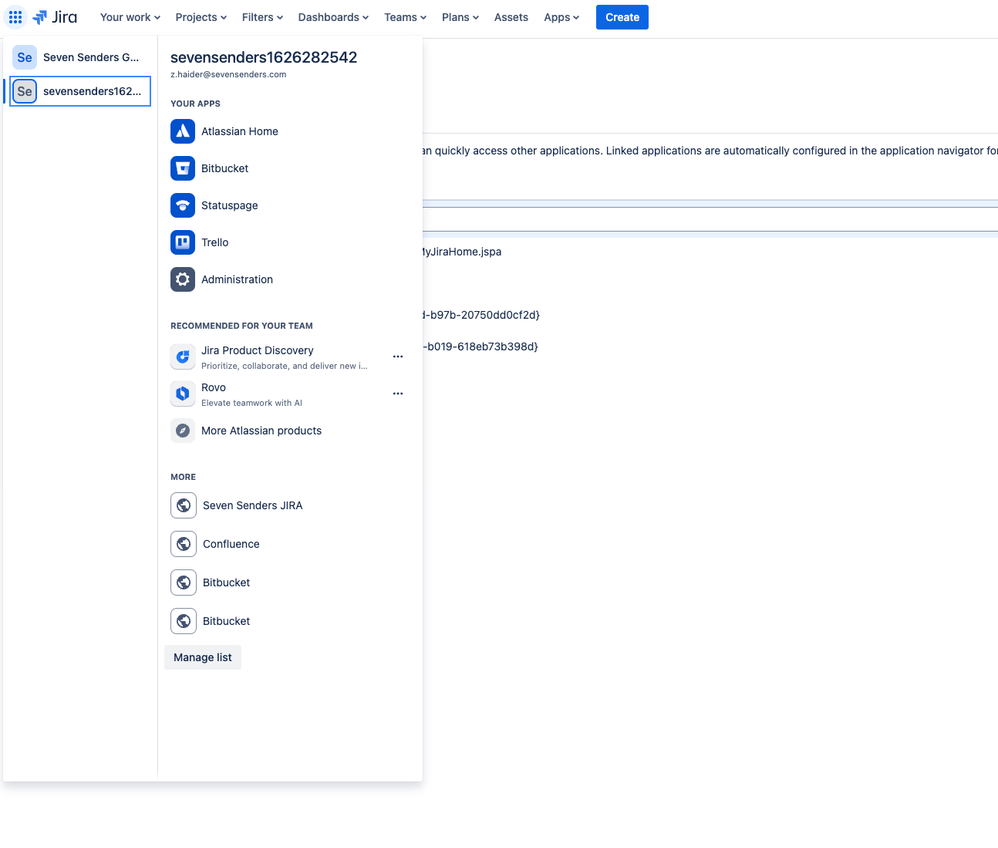The height and width of the screenshot is (848, 998).
Task: Click the Jira logo
Action: 55,17
